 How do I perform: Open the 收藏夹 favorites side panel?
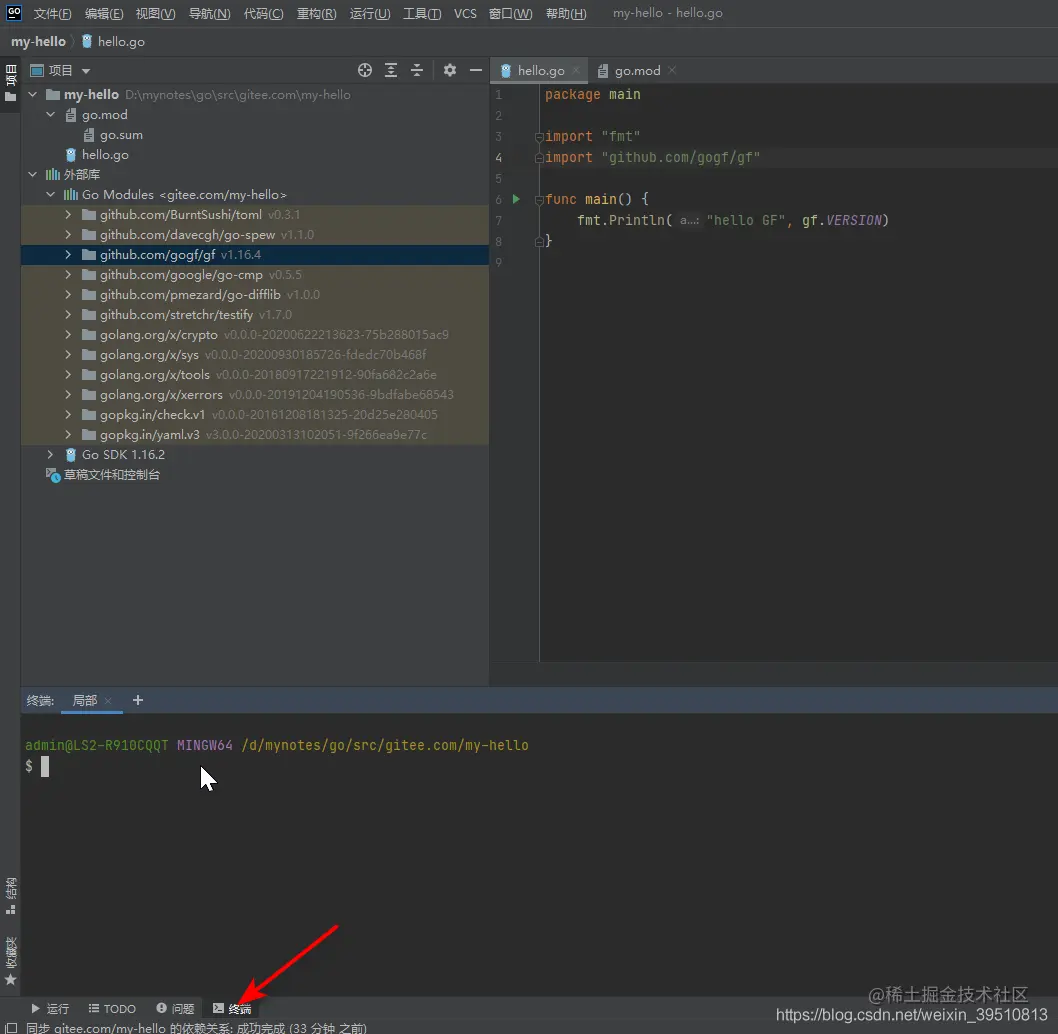pyautogui.click(x=10, y=960)
